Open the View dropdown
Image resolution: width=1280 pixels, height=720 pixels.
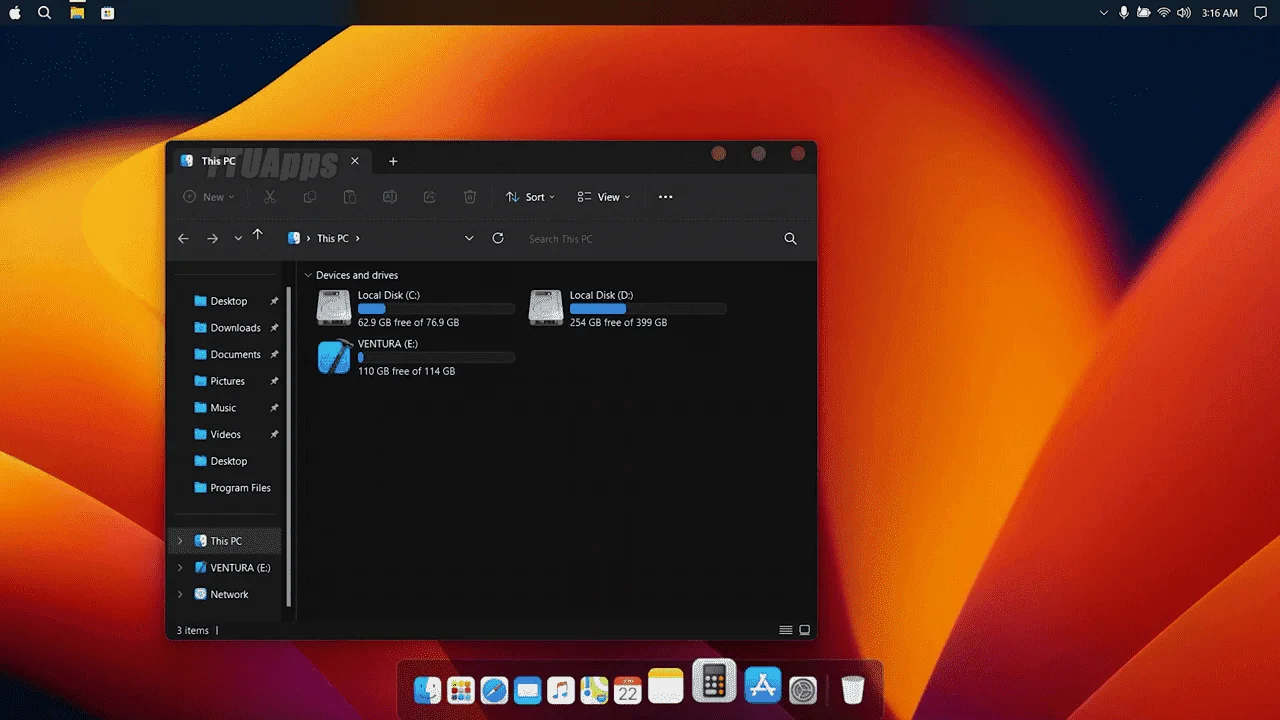[x=604, y=197]
